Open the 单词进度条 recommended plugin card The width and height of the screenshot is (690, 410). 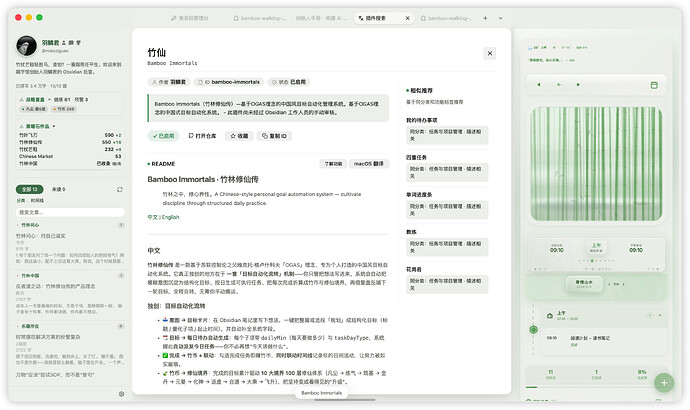pos(447,205)
